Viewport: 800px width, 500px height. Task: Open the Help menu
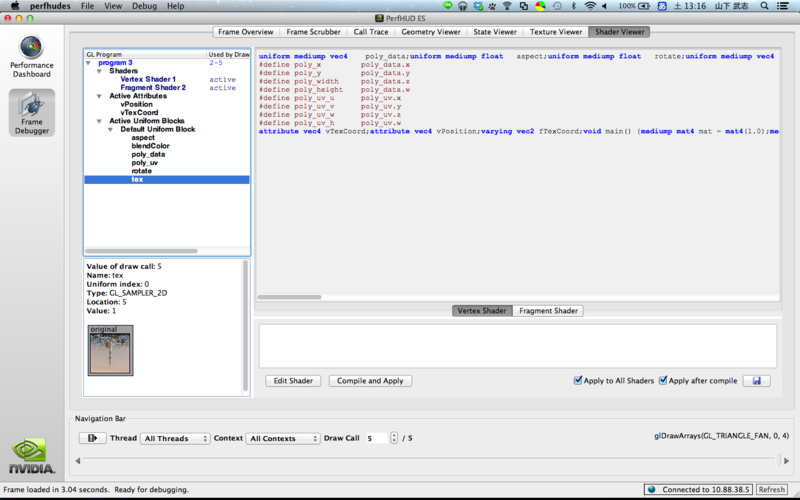pos(176,6)
